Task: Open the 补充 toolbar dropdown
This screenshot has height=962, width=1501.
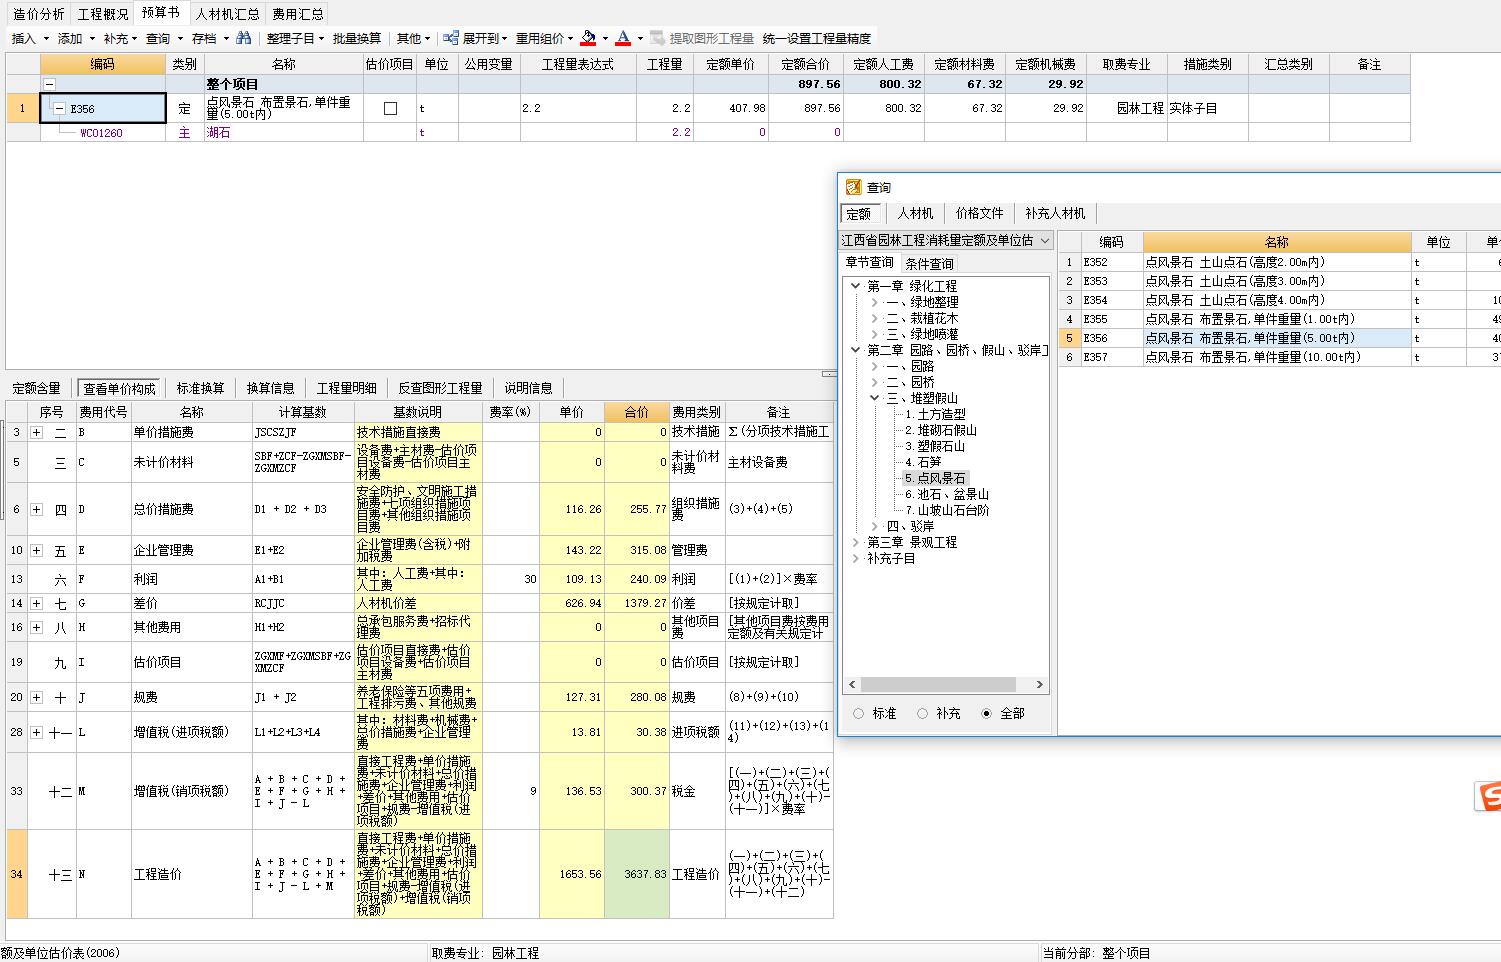Action: pyautogui.click(x=135, y=38)
